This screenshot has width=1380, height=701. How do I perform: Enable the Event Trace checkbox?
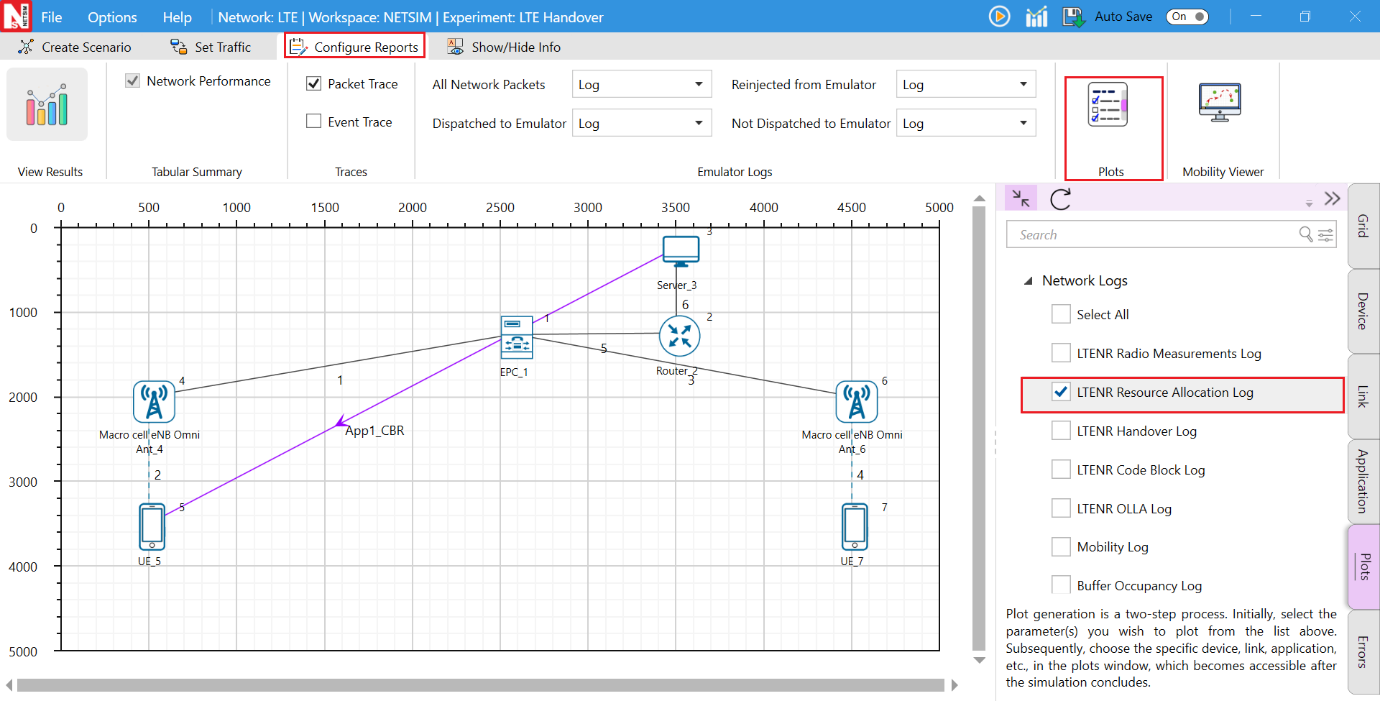pos(314,122)
